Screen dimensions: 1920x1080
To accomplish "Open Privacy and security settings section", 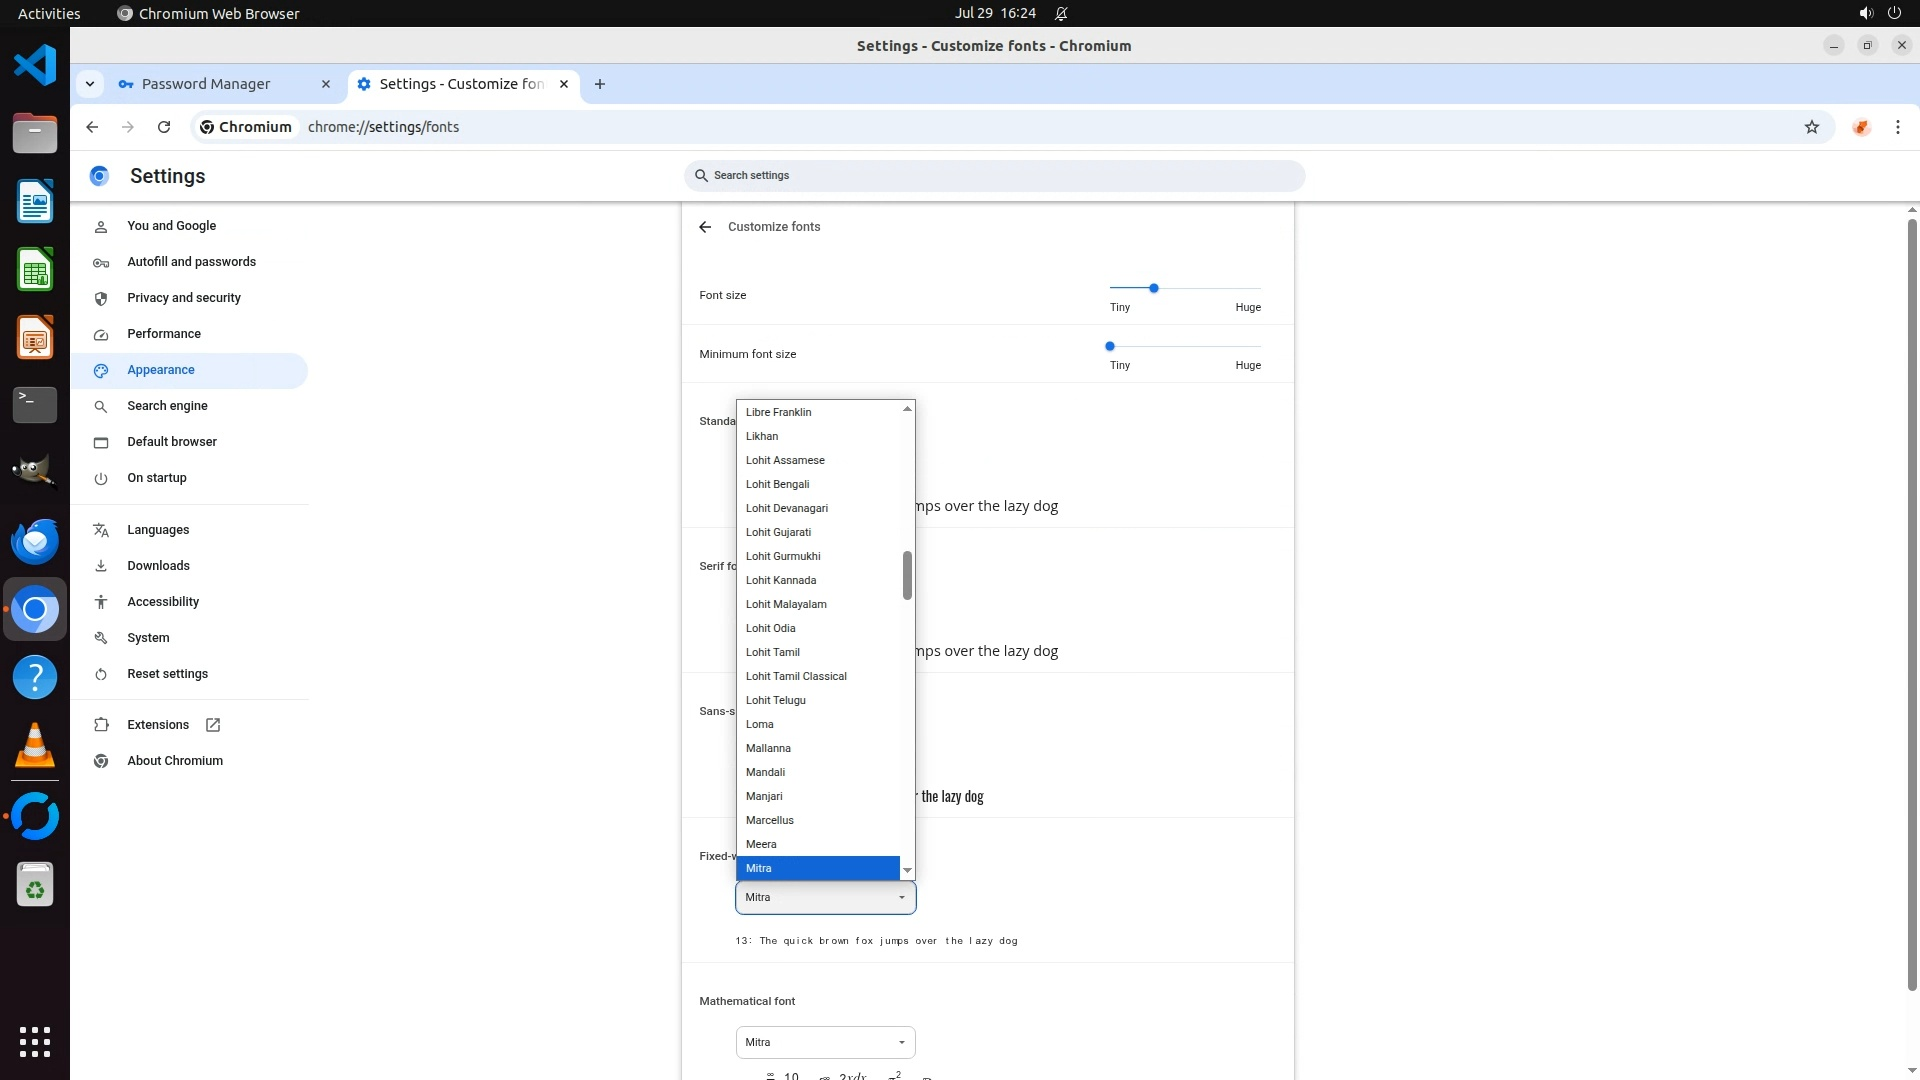I will click(x=183, y=298).
